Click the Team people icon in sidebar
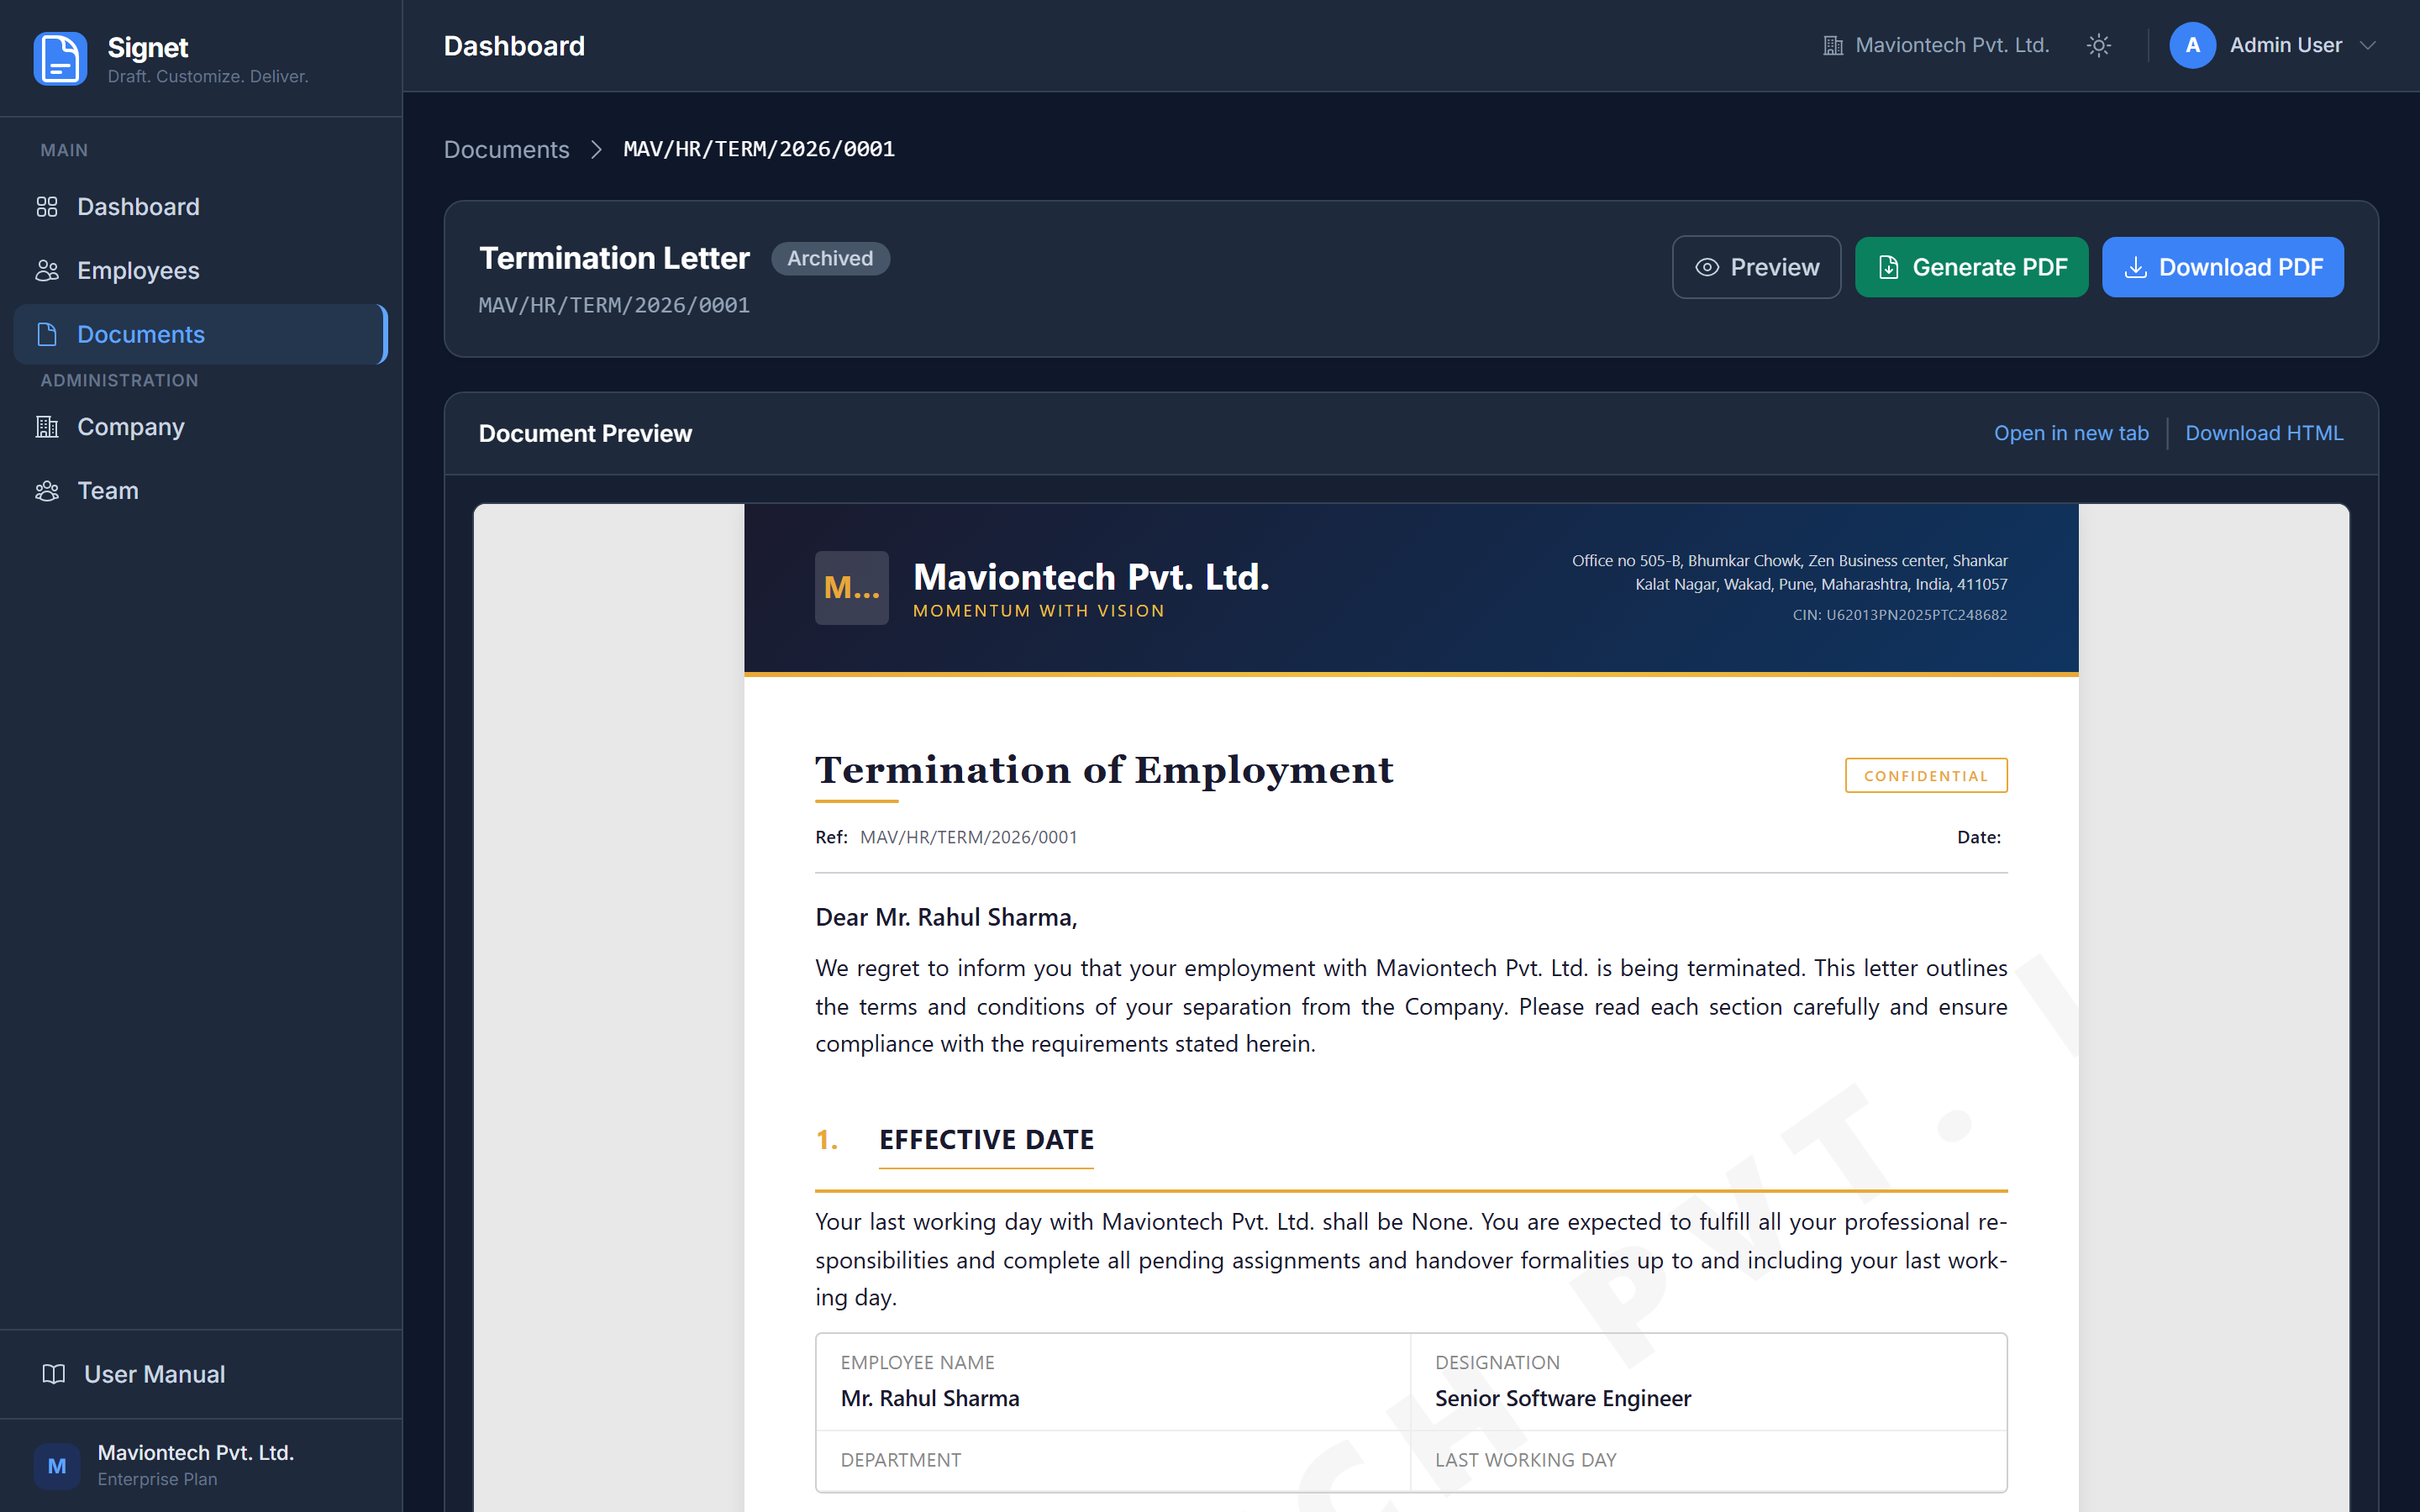The width and height of the screenshot is (2420, 1512). (47, 491)
